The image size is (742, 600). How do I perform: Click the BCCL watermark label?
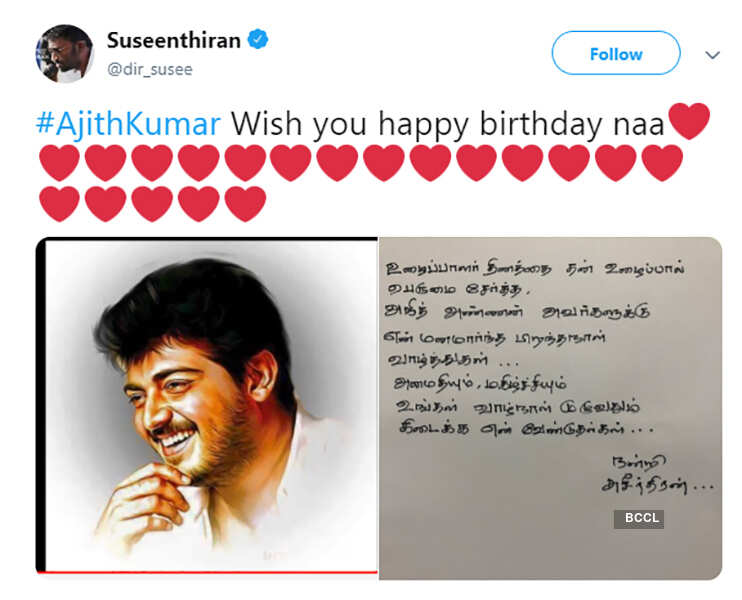pyautogui.click(x=639, y=519)
